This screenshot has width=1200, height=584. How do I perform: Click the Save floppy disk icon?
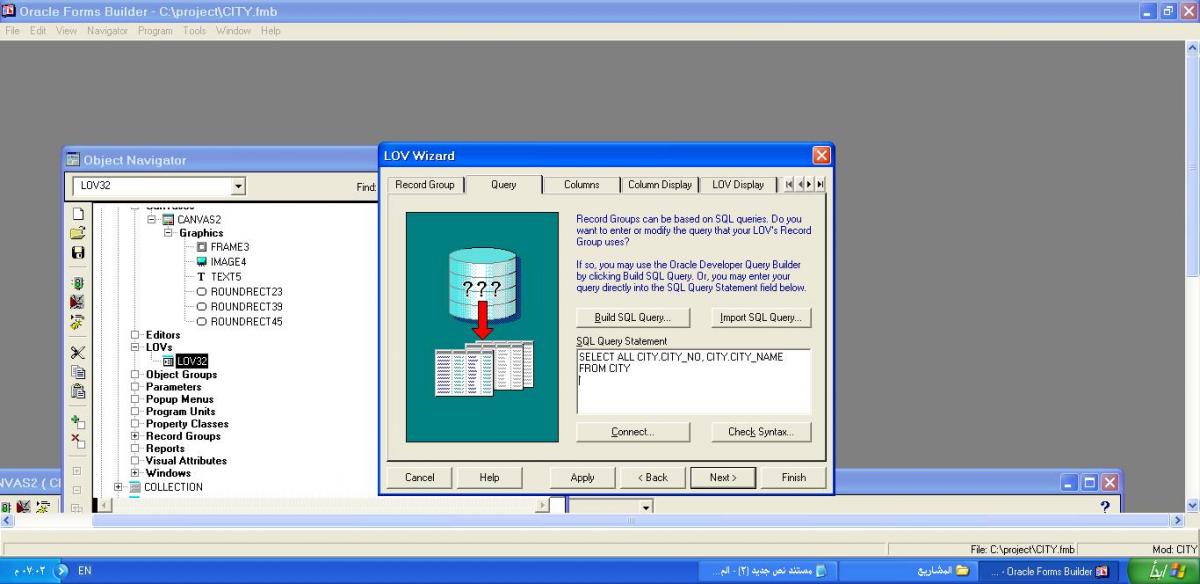click(77, 253)
